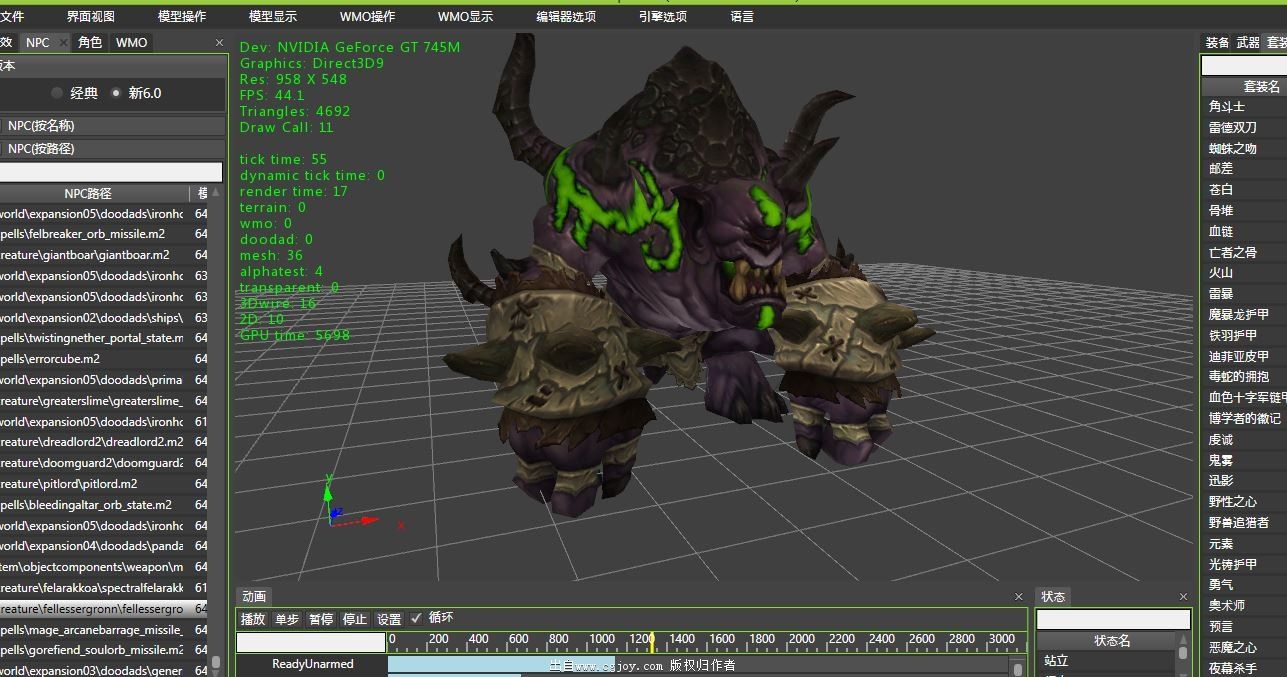1287x677 pixels.
Task: Select the spectralfelarakkoa row
Action: [x=104, y=588]
